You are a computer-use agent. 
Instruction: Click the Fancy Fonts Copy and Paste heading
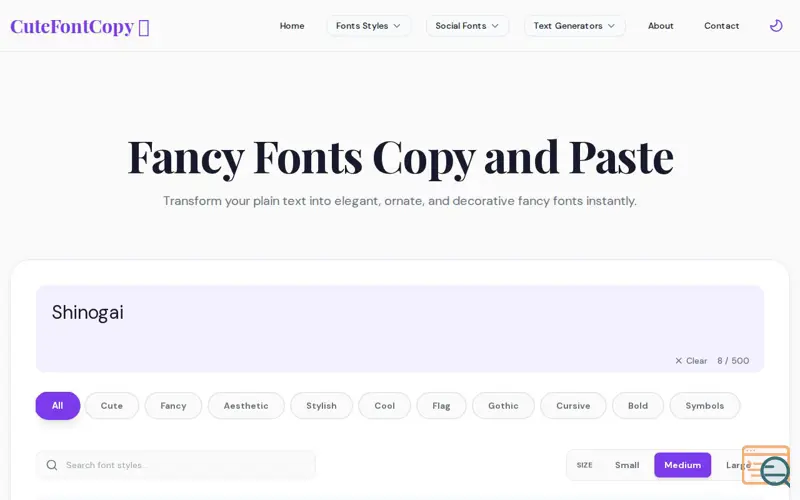(401, 157)
